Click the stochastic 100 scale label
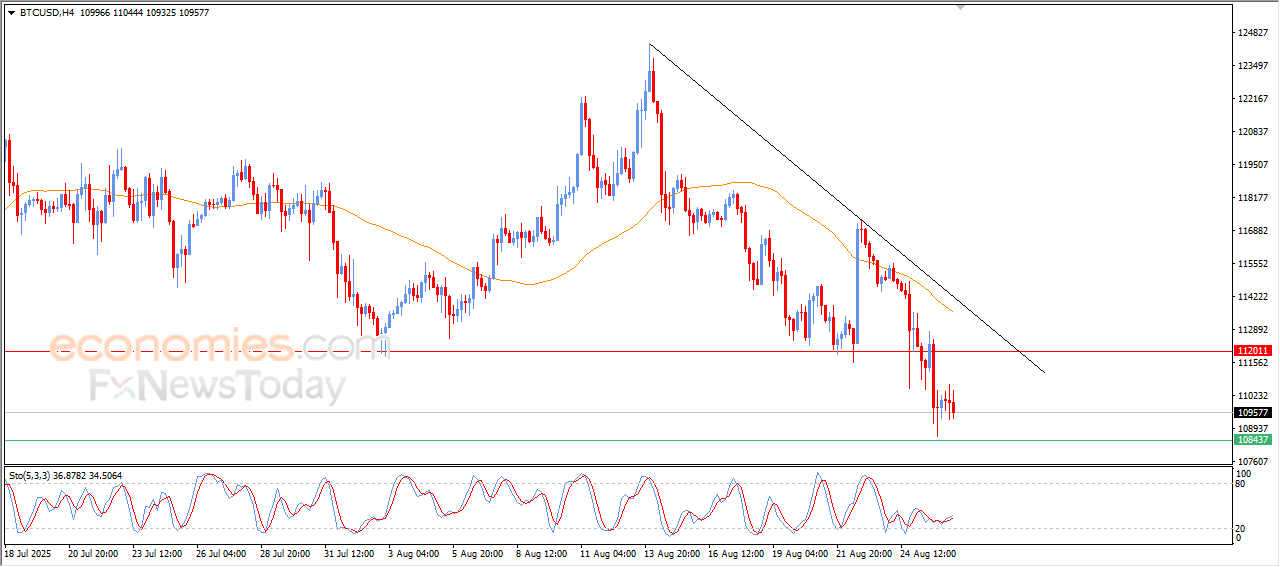This screenshot has height=567, width=1280. tap(1244, 473)
